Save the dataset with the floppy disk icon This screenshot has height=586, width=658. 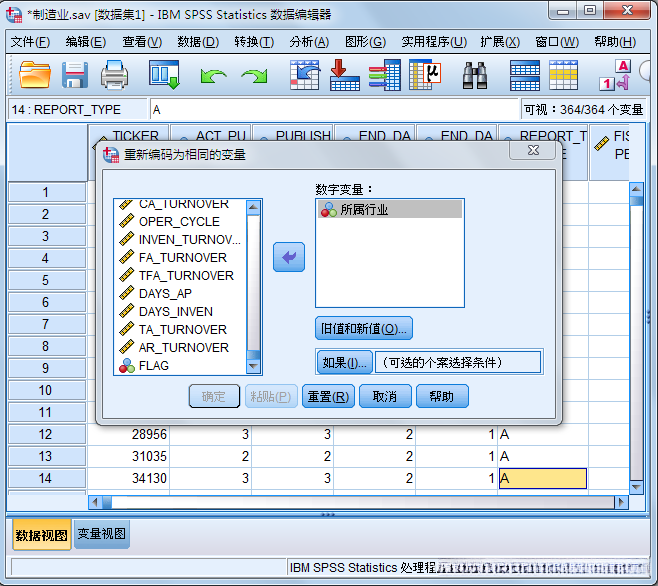[75, 74]
